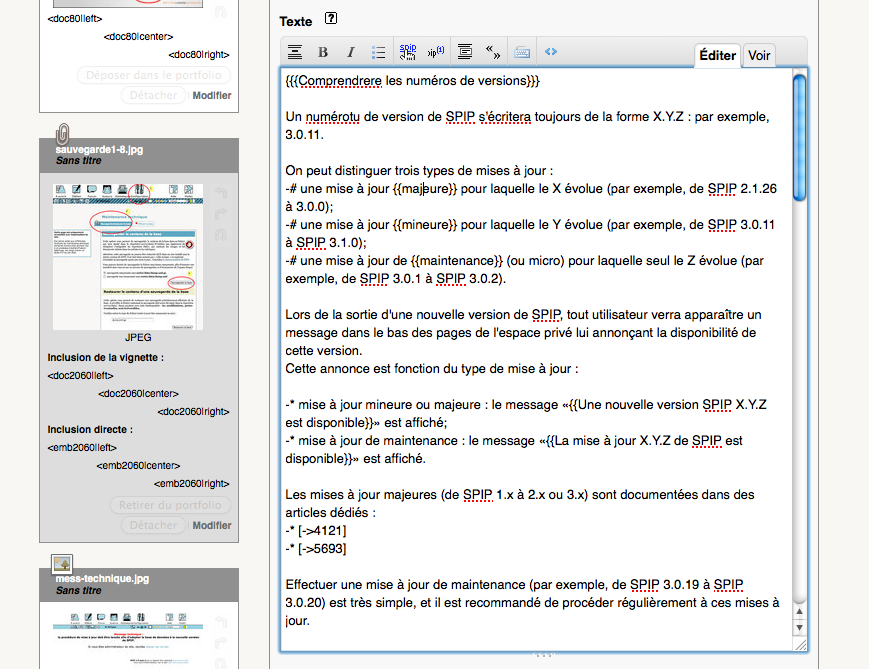Click the intertitre heading toolbar icon

click(x=295, y=52)
